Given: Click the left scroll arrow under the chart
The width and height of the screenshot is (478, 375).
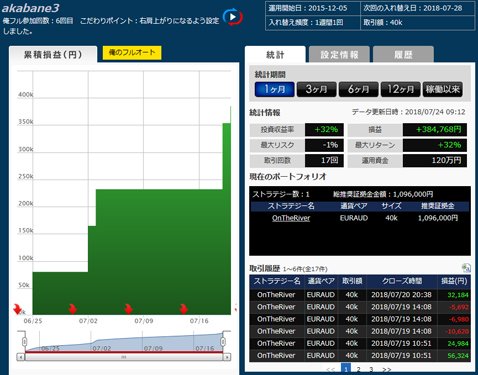Looking at the screenshot, I should (21, 357).
